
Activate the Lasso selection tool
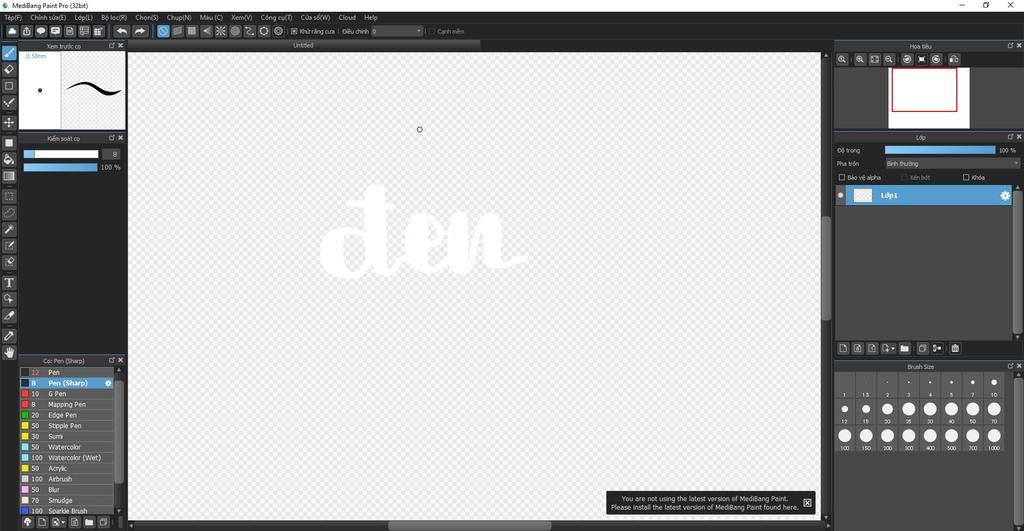point(9,213)
